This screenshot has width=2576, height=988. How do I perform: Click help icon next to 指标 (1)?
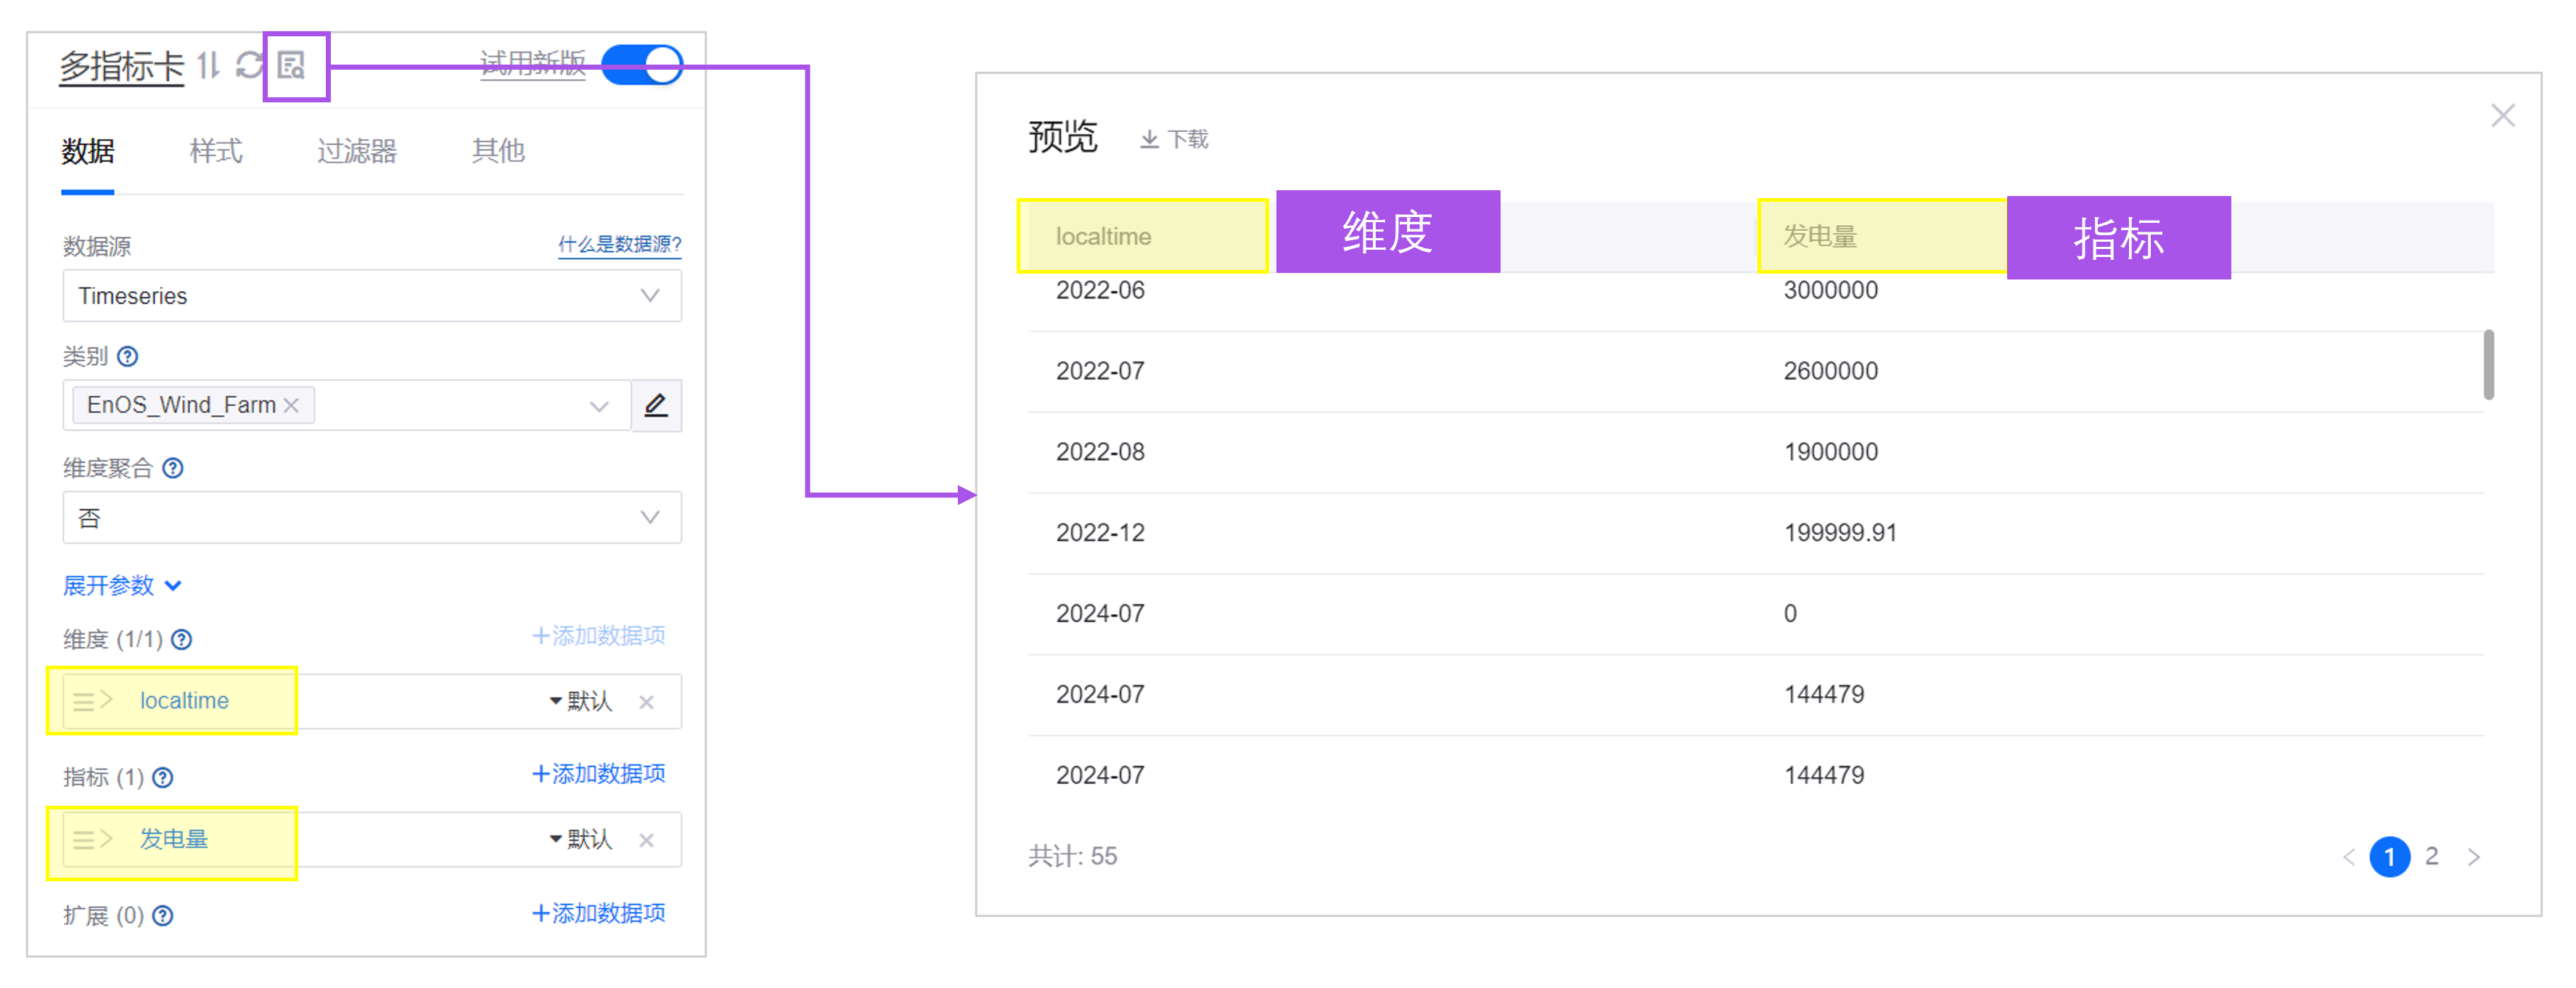(163, 777)
